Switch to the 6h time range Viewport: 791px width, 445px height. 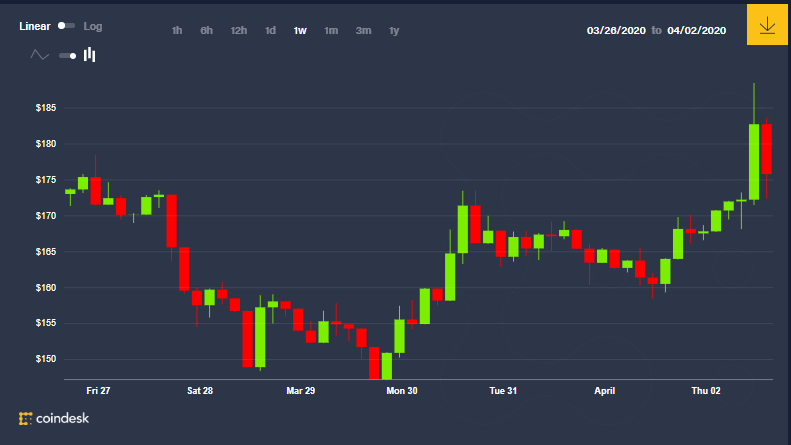pyautogui.click(x=206, y=31)
